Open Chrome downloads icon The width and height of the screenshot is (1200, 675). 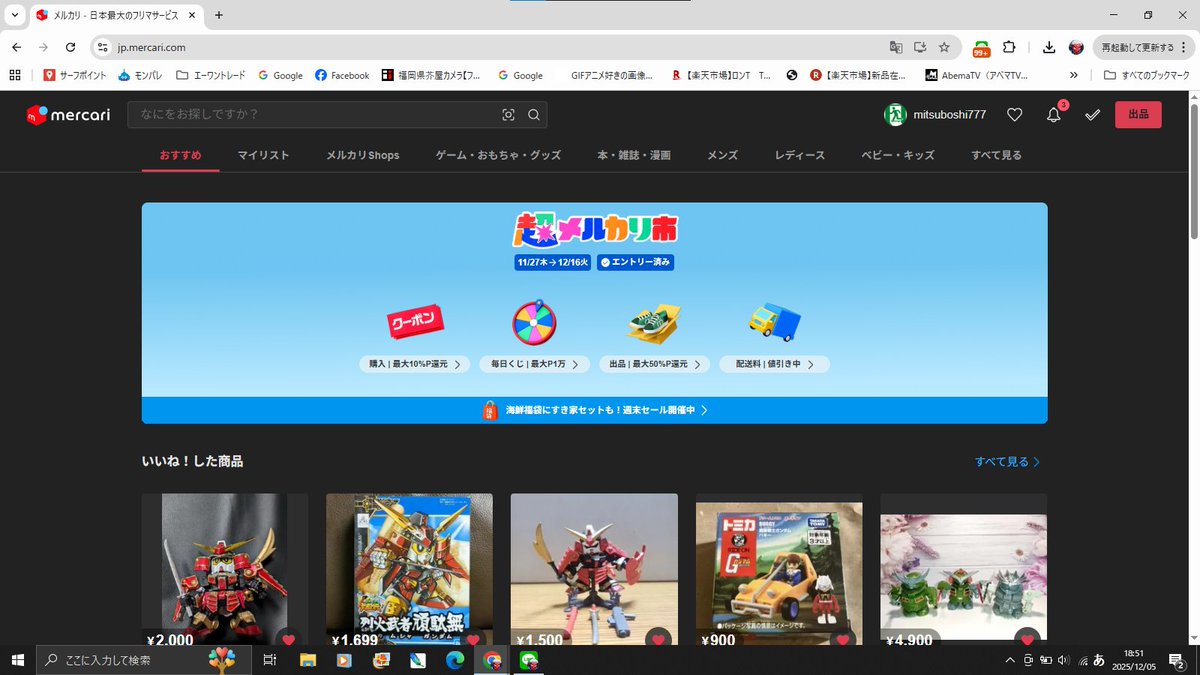tap(1049, 47)
